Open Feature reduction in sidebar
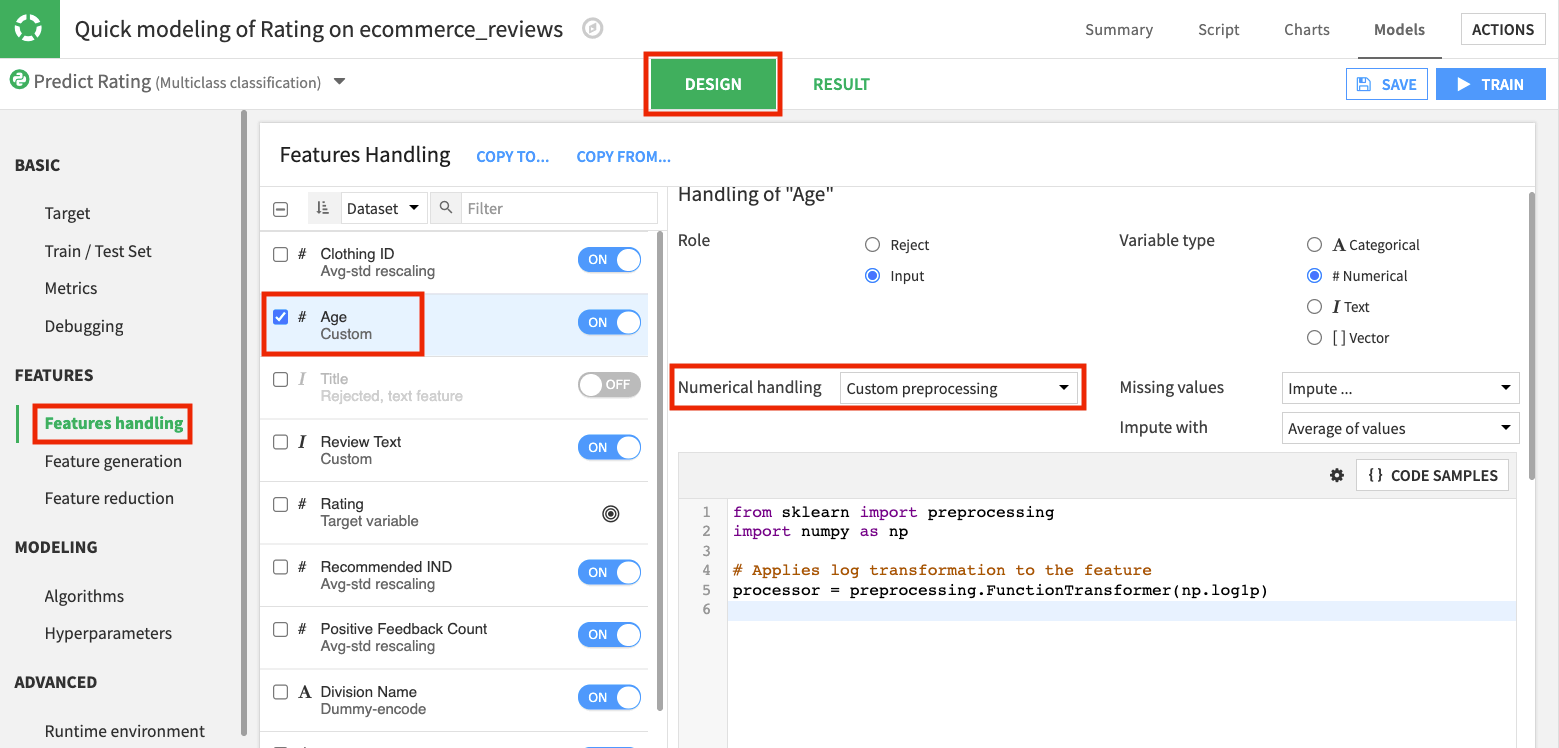Image resolution: width=1559 pixels, height=748 pixels. (109, 498)
